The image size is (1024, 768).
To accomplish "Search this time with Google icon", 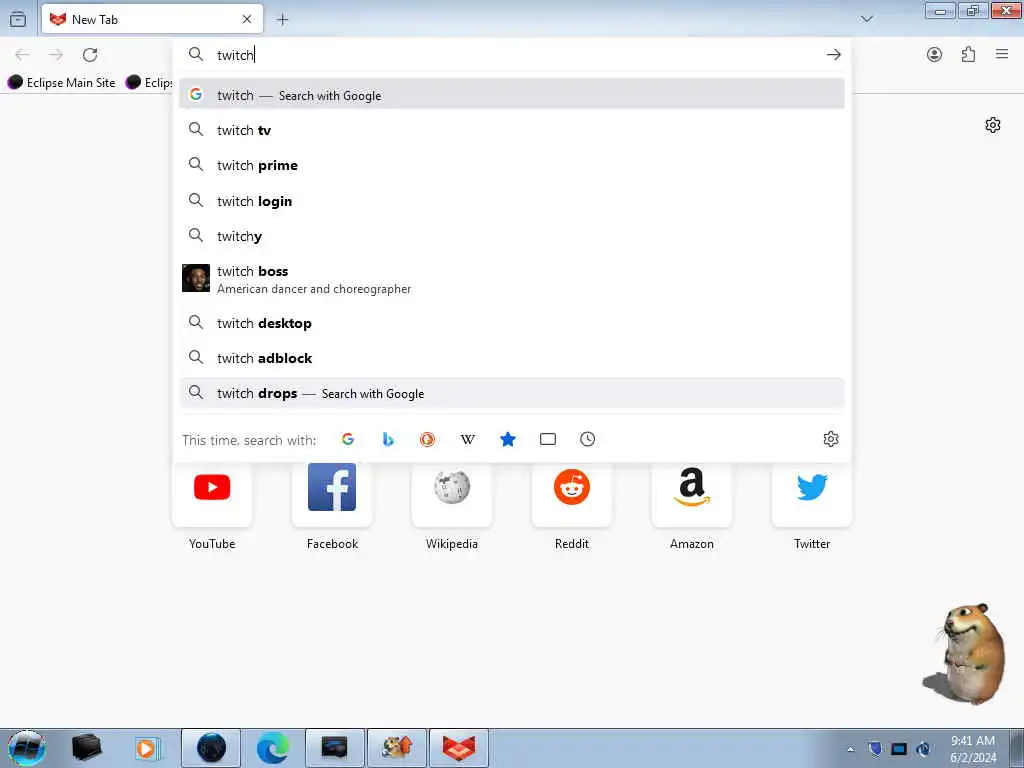I will pyautogui.click(x=347, y=440).
